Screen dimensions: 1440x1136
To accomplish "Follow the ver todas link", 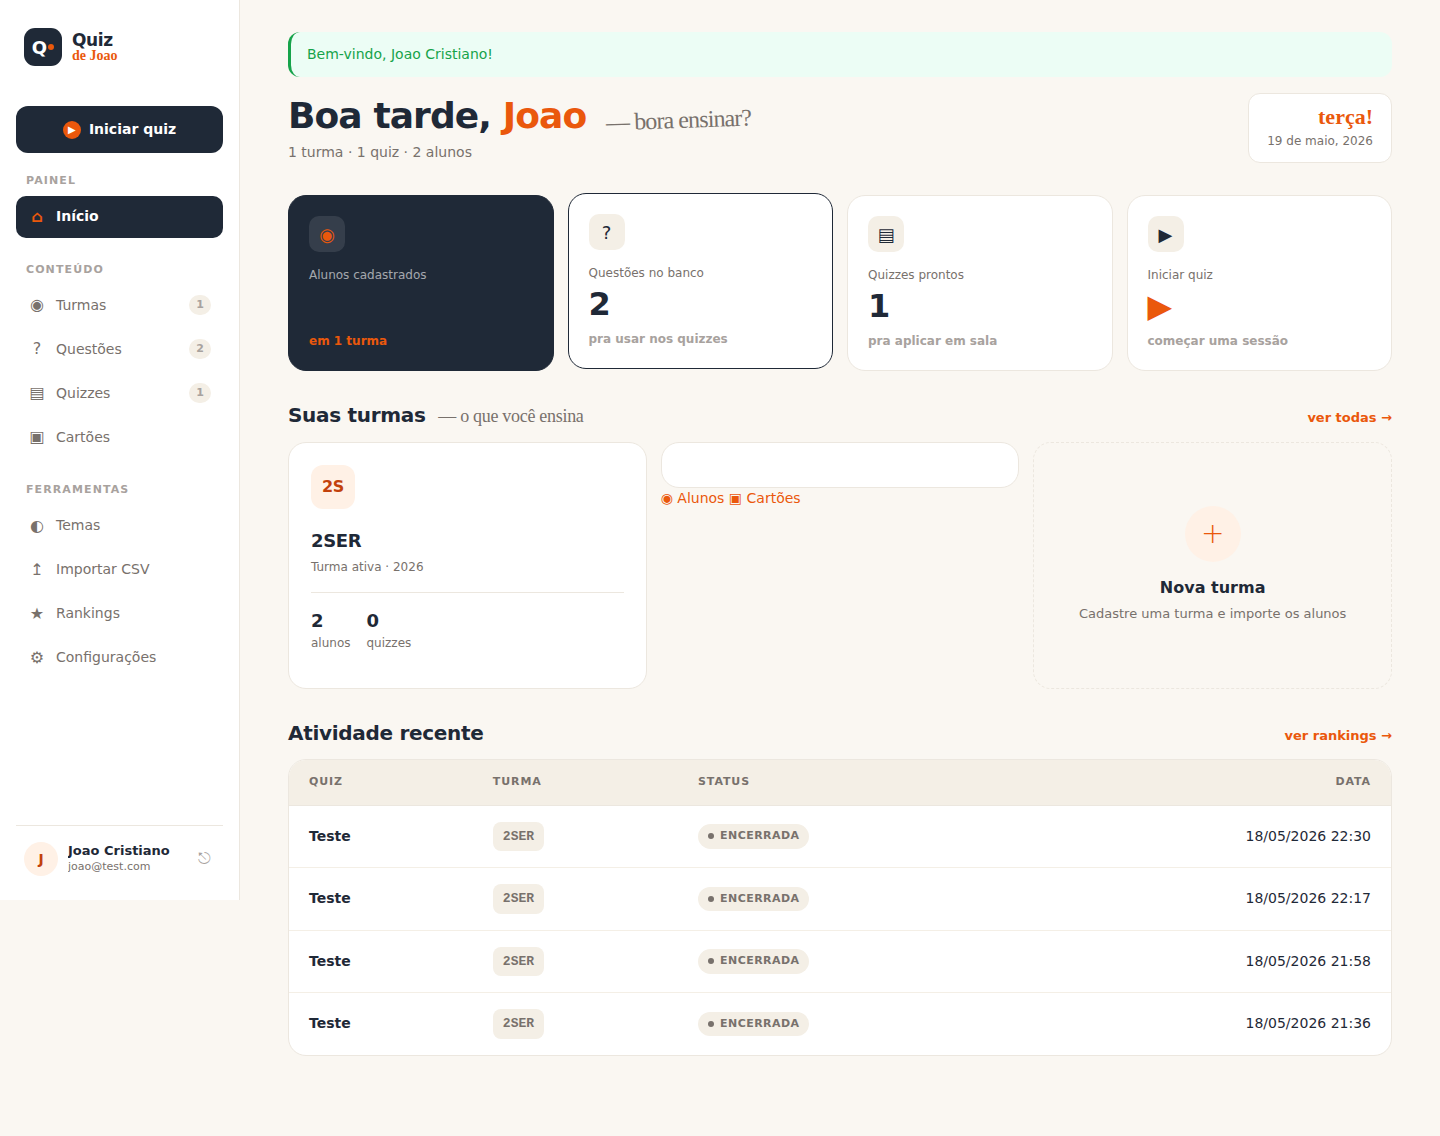I will click(x=1349, y=418).
